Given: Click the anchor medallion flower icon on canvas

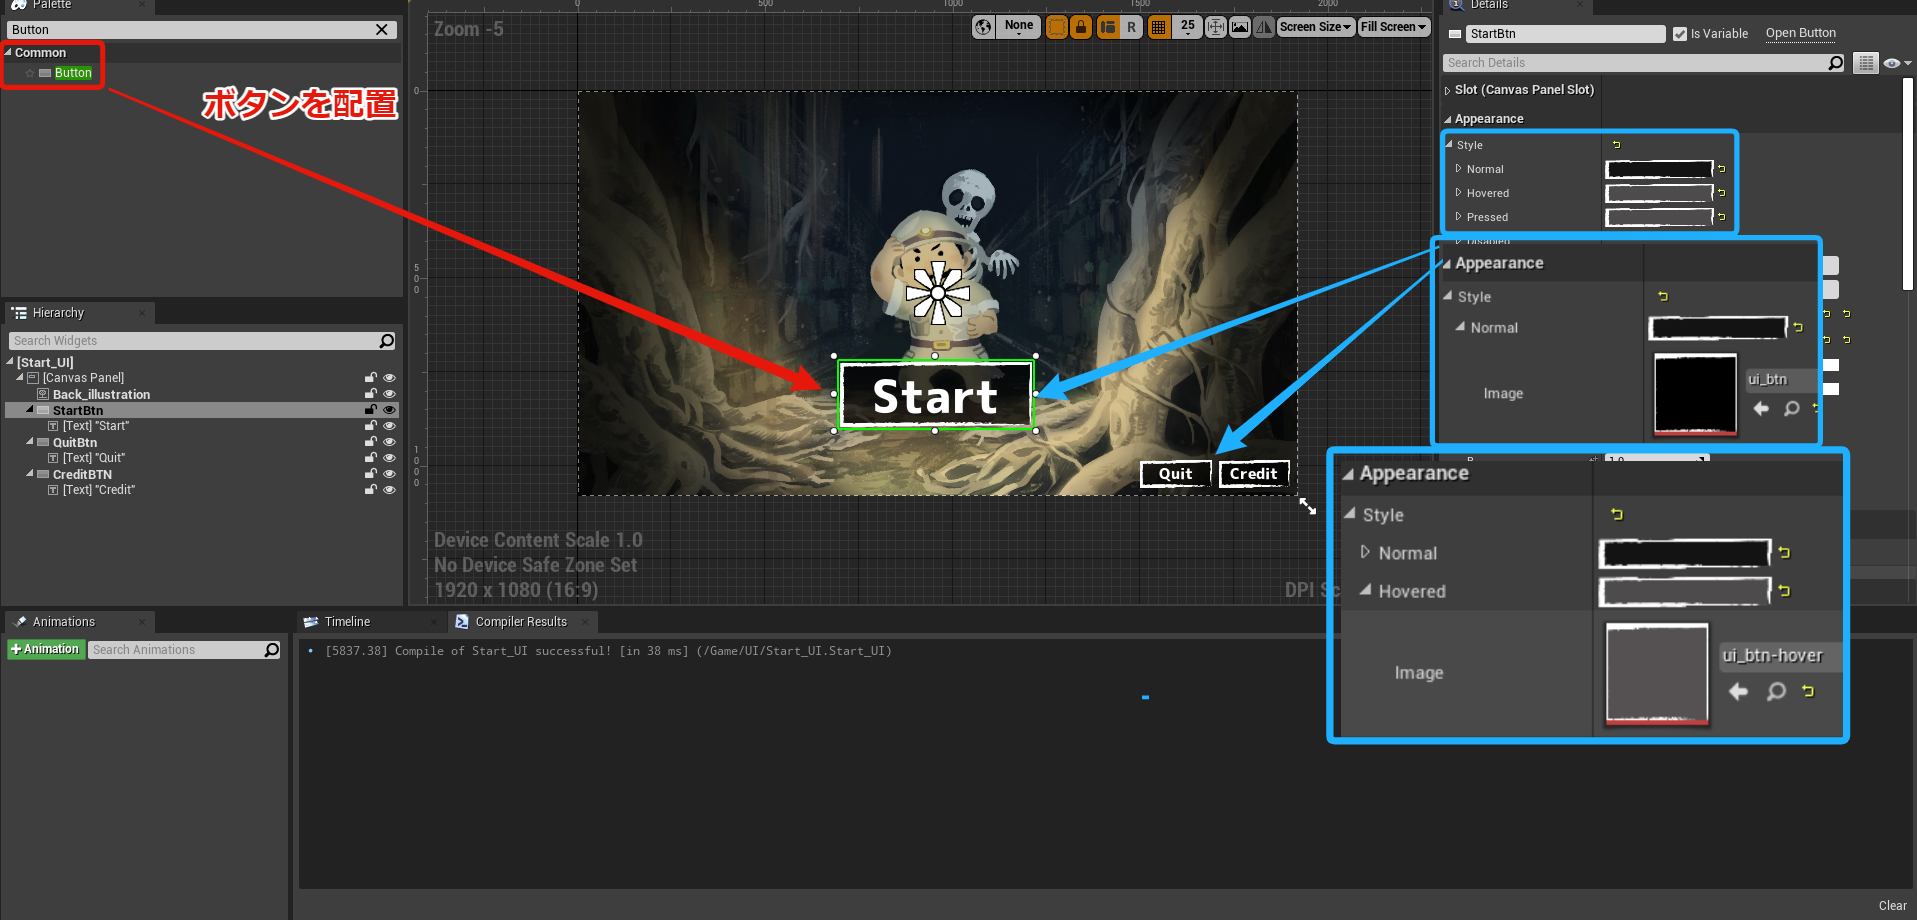Looking at the screenshot, I should coord(938,293).
